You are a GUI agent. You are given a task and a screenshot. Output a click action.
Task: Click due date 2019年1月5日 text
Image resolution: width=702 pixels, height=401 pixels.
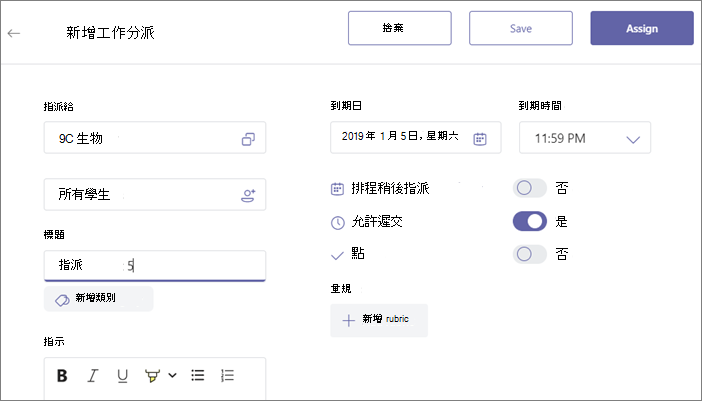click(400, 137)
